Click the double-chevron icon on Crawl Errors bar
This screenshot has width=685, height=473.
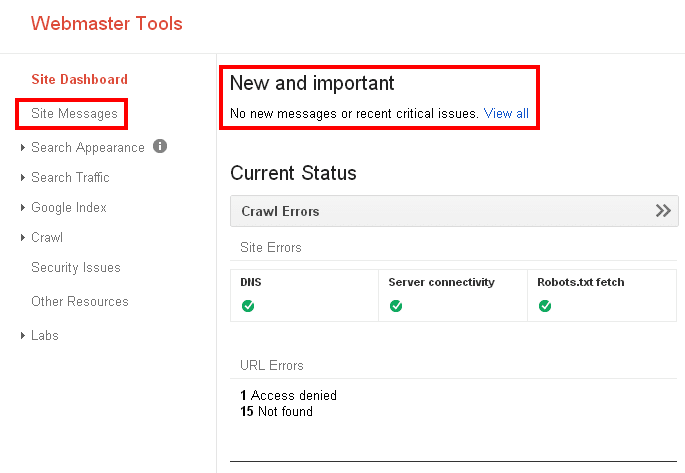[663, 211]
